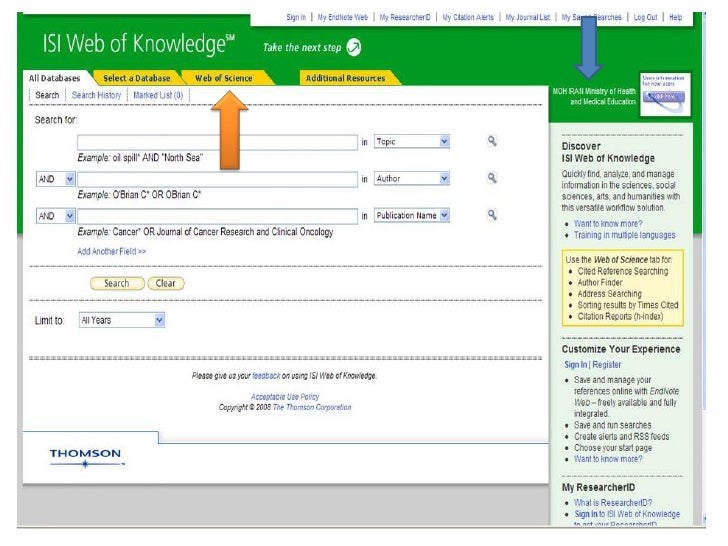Switch to the Select a Database tab

(137, 78)
